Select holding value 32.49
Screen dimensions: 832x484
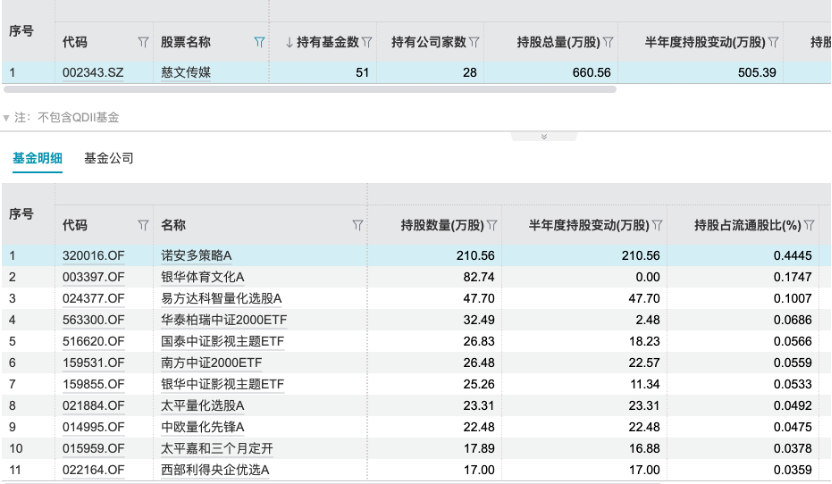(479, 319)
